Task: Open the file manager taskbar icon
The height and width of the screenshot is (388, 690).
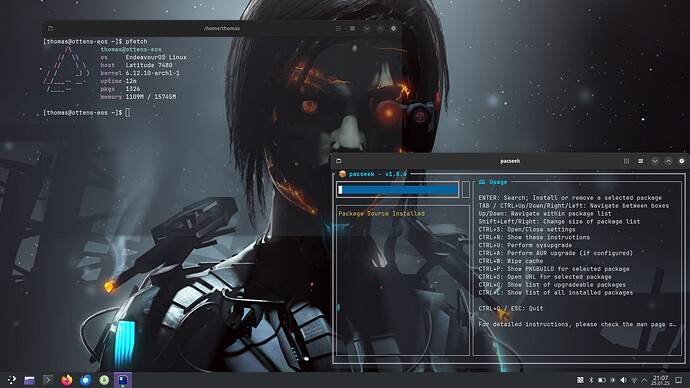Action: [x=29, y=380]
